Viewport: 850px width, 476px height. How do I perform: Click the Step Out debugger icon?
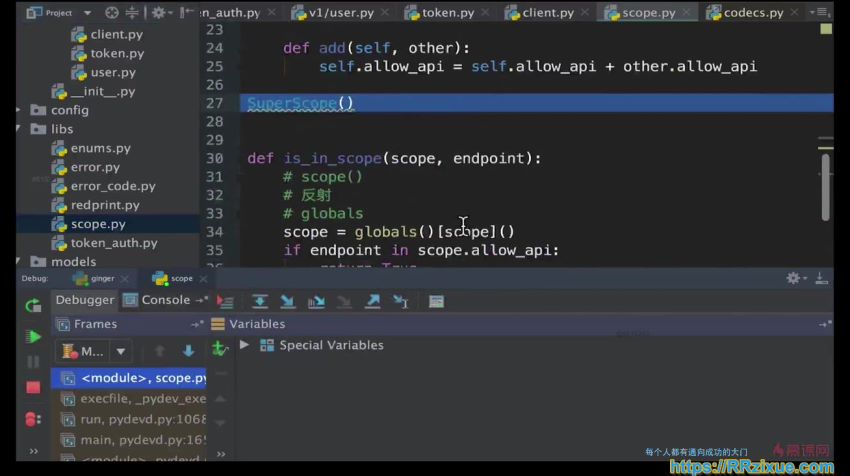372,301
